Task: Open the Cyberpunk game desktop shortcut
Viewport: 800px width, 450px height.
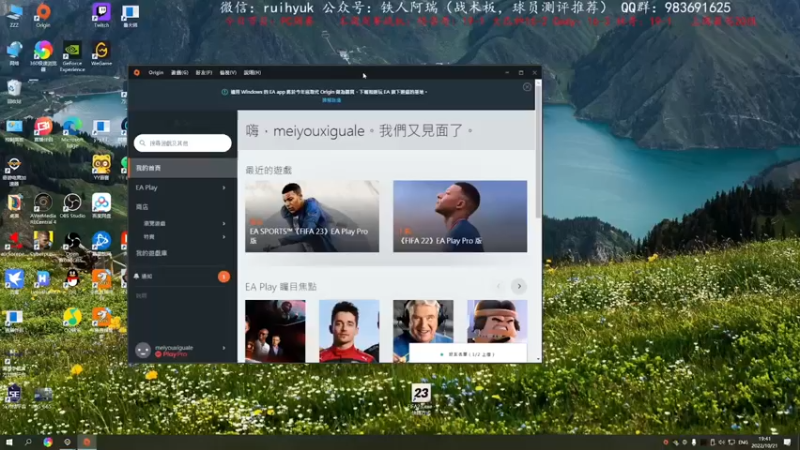Action: [x=43, y=243]
